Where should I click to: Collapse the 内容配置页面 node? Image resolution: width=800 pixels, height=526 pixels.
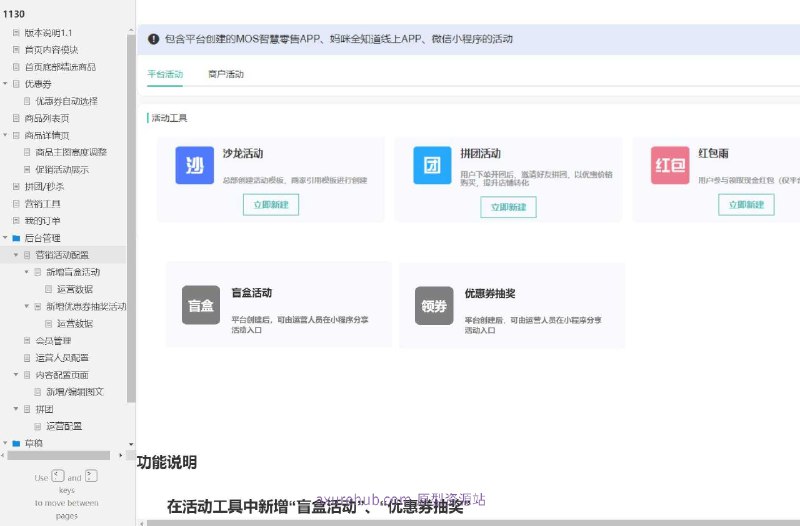point(16,374)
